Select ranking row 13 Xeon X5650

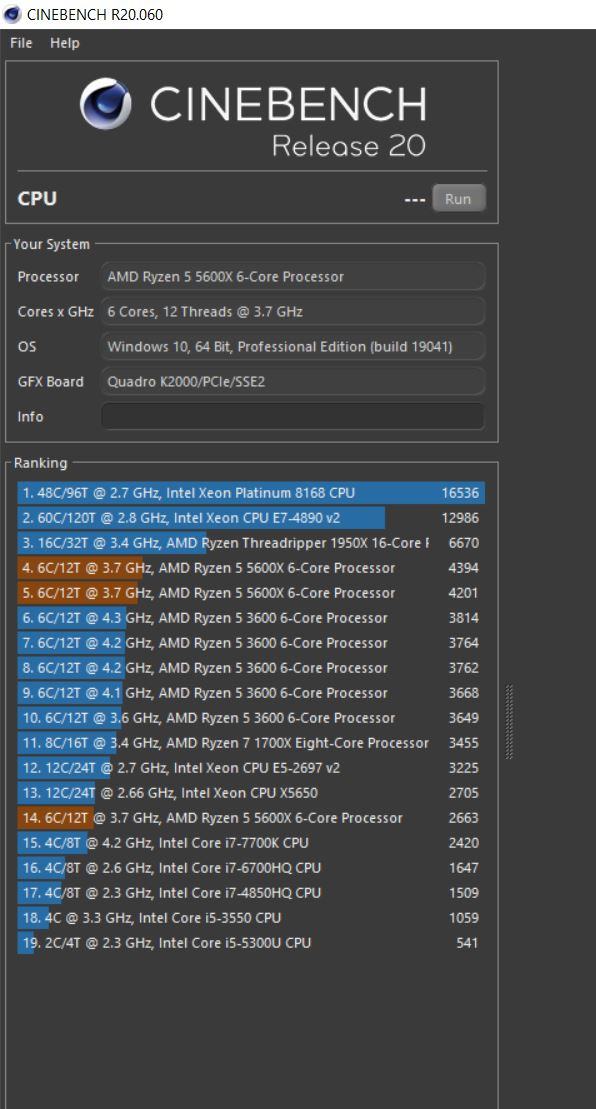tap(251, 793)
